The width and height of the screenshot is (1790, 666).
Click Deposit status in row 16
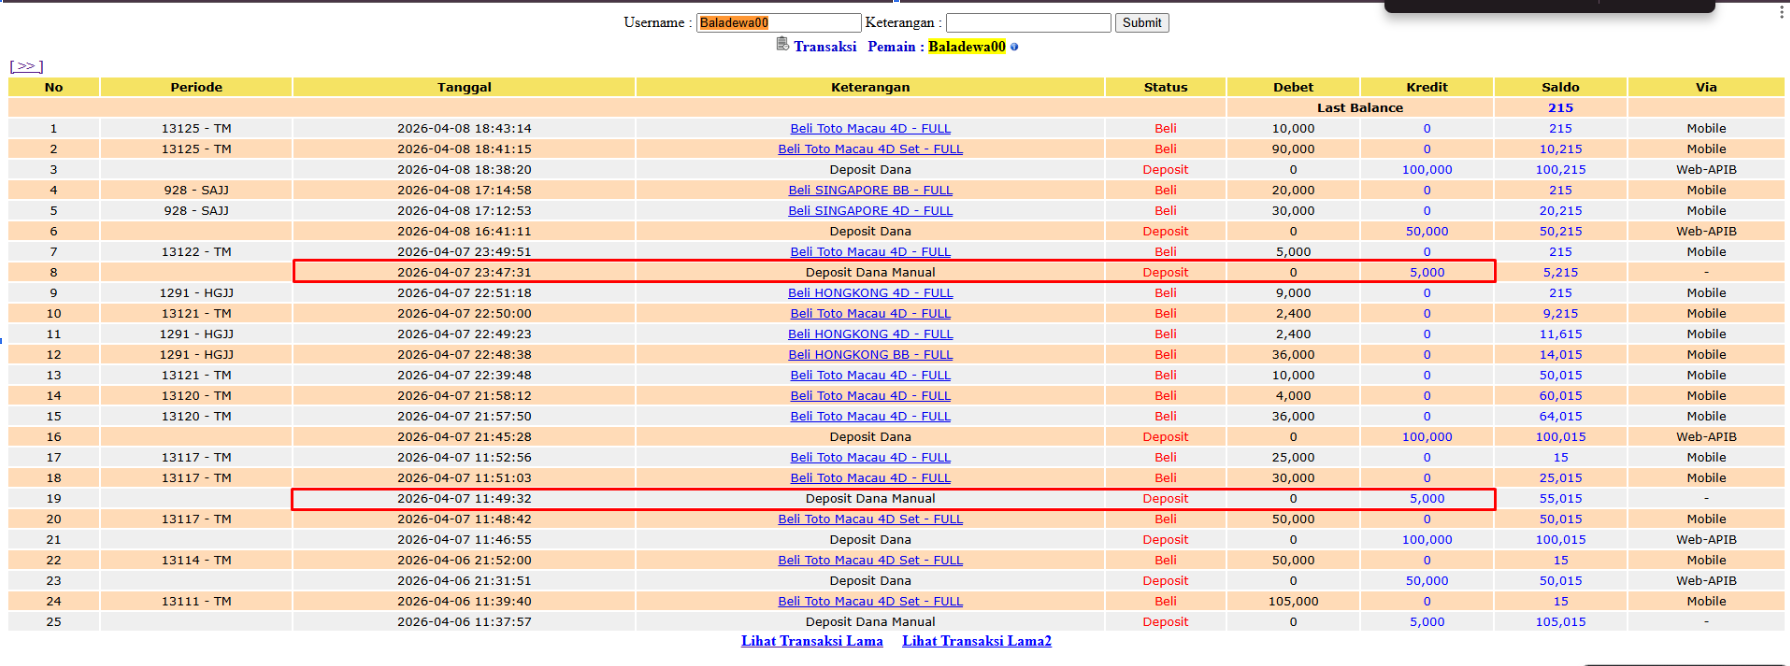pyautogui.click(x=1165, y=437)
